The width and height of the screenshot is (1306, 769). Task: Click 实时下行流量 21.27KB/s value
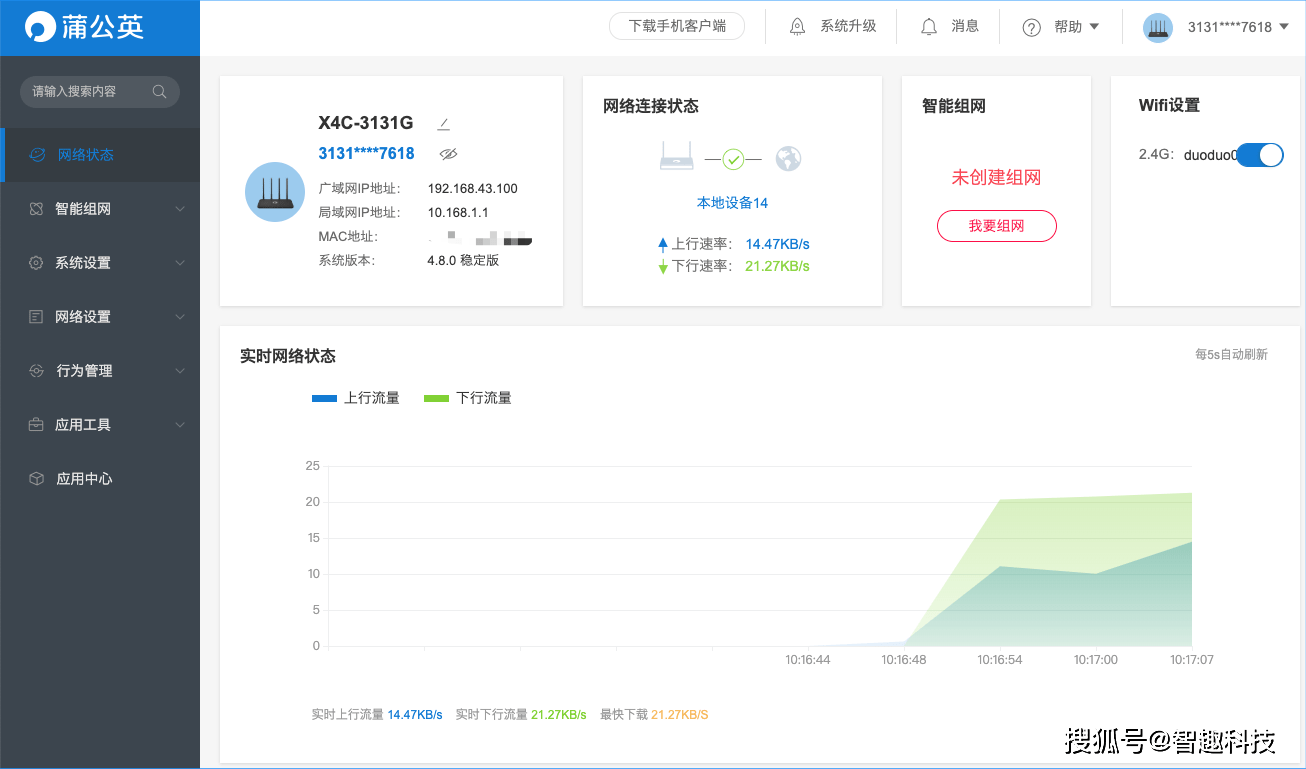[559, 715]
